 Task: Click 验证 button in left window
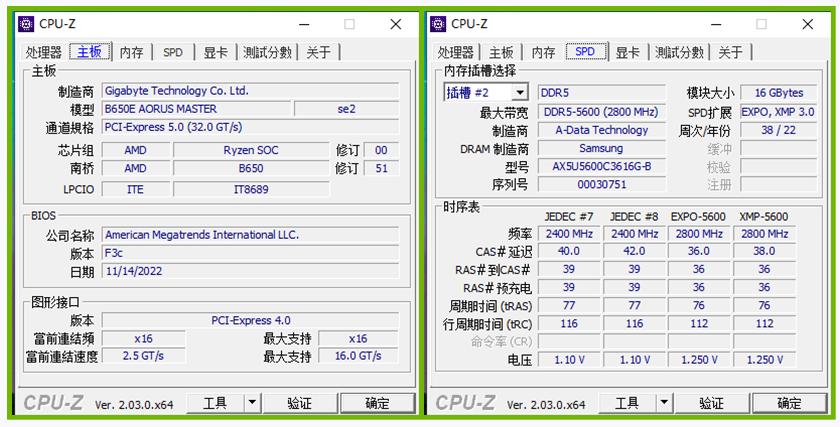click(299, 403)
